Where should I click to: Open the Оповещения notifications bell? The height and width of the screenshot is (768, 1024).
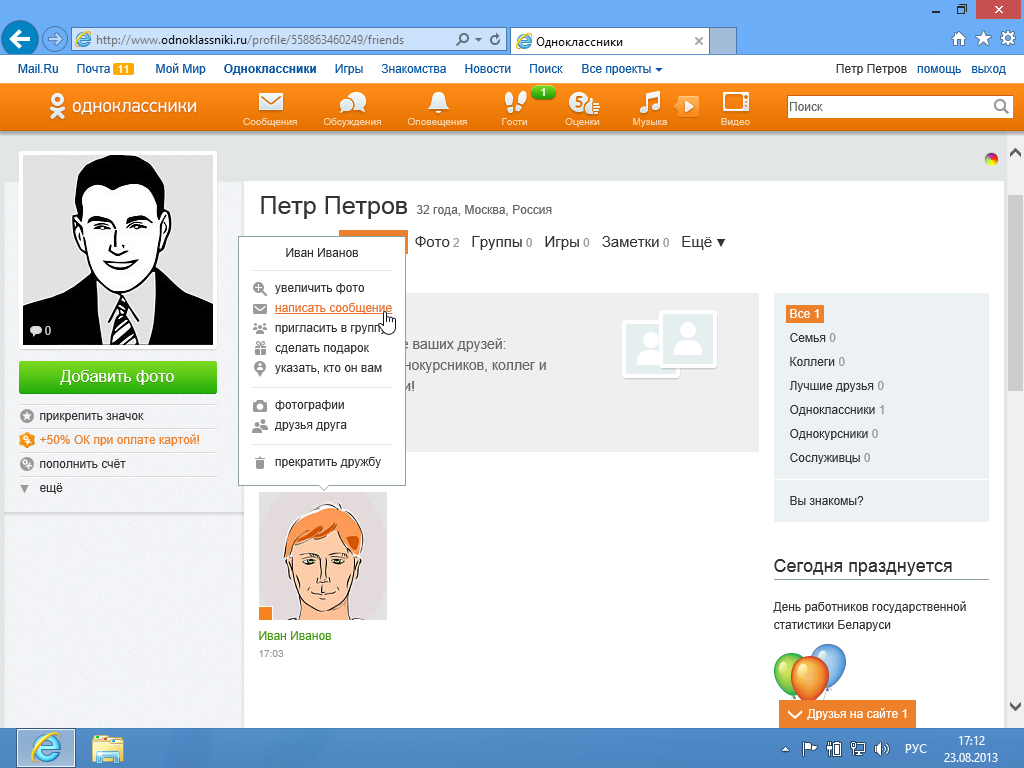click(x=438, y=108)
